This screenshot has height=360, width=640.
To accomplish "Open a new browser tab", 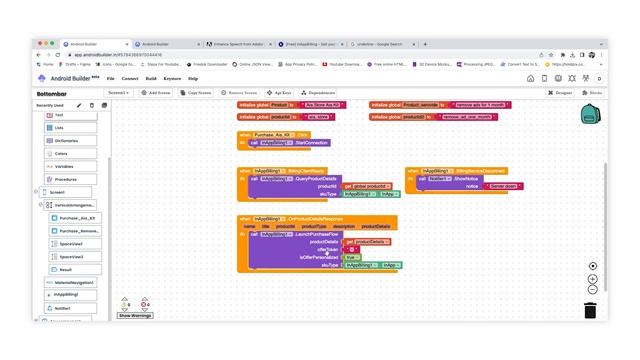I will (425, 44).
